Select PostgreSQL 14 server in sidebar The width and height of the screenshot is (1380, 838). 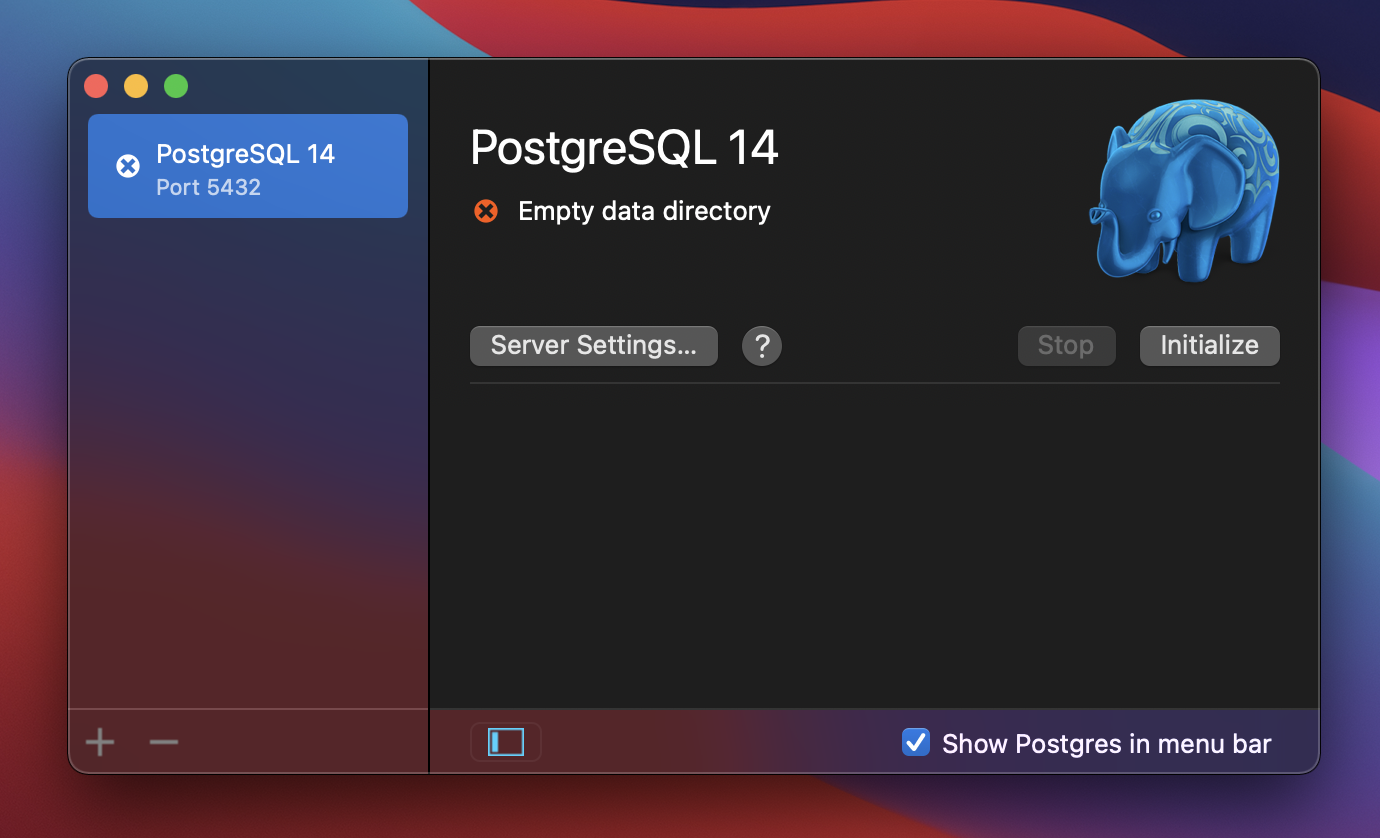[248, 166]
